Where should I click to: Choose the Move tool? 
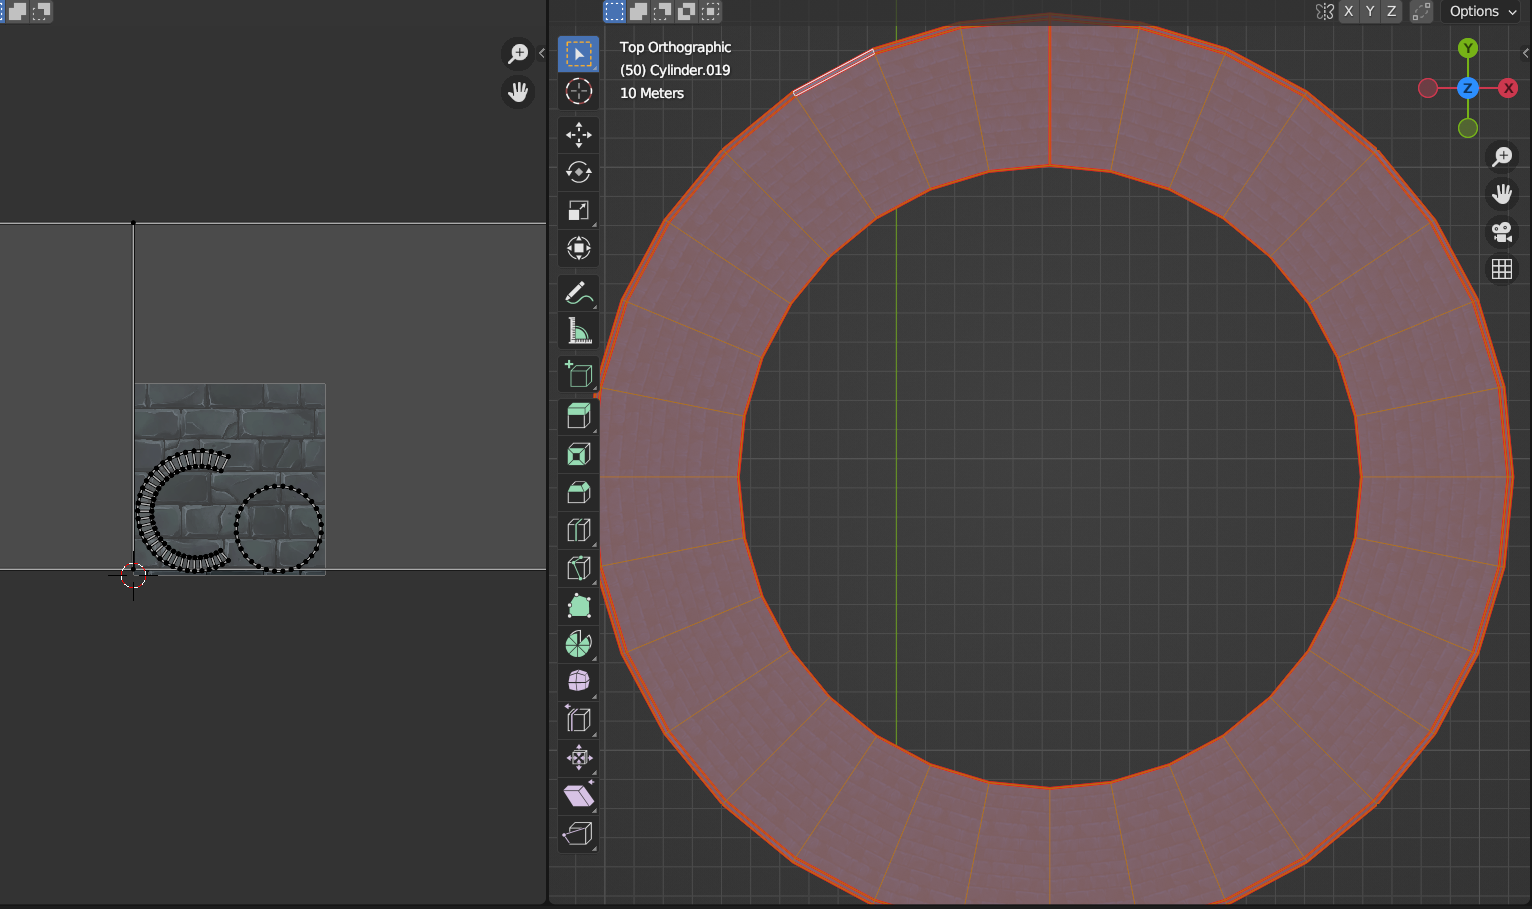[x=578, y=135]
